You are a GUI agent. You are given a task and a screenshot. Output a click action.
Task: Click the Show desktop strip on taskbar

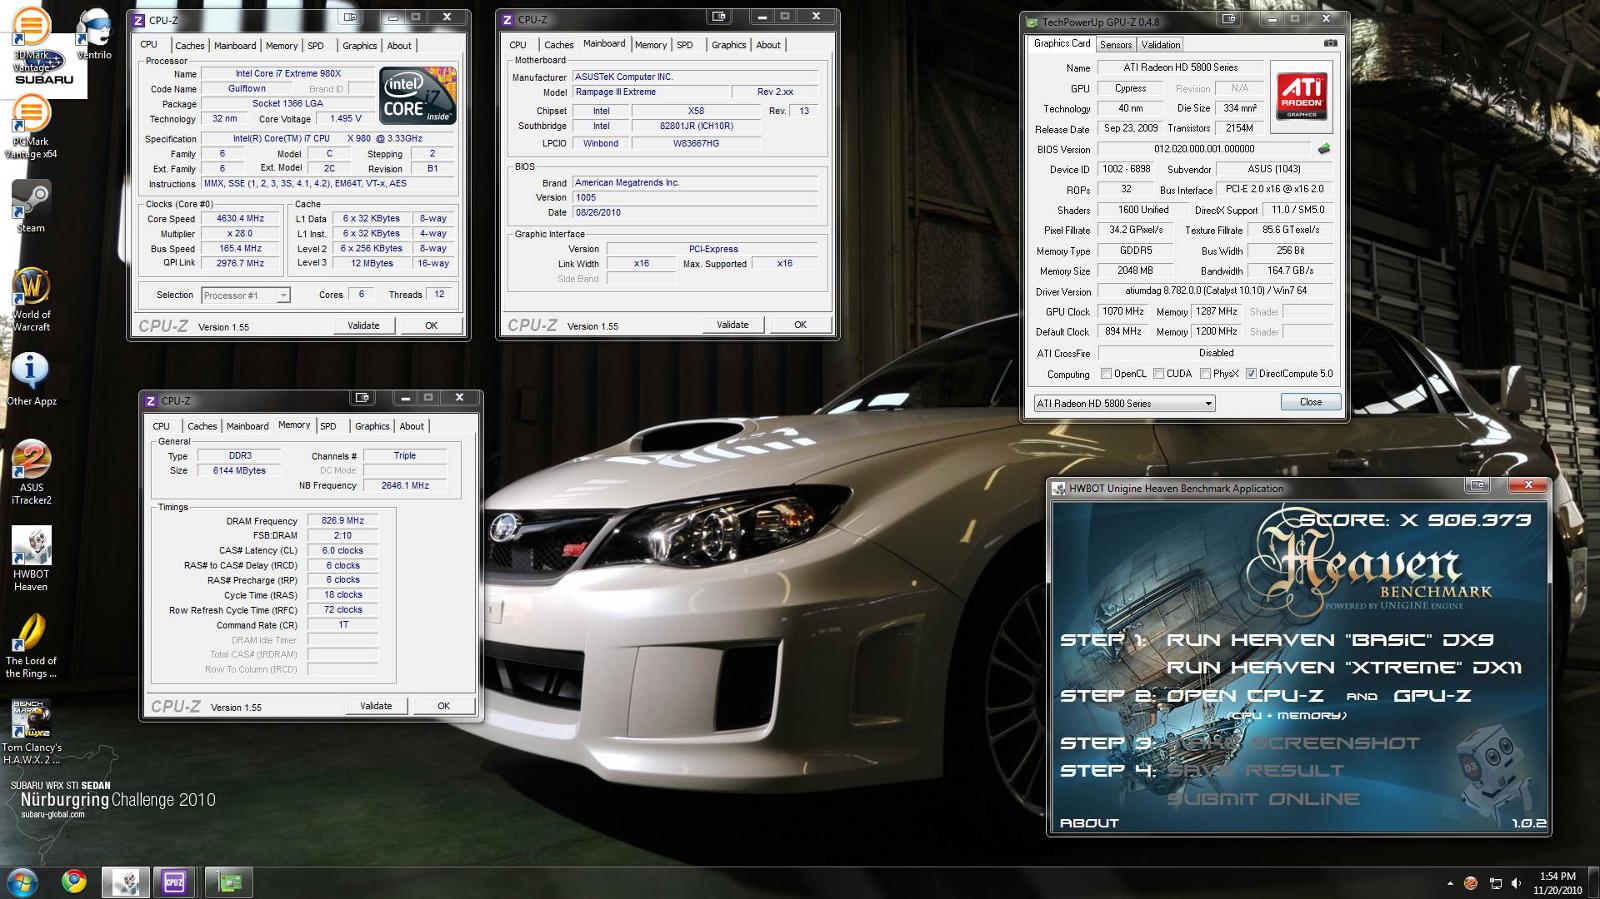[1594, 883]
